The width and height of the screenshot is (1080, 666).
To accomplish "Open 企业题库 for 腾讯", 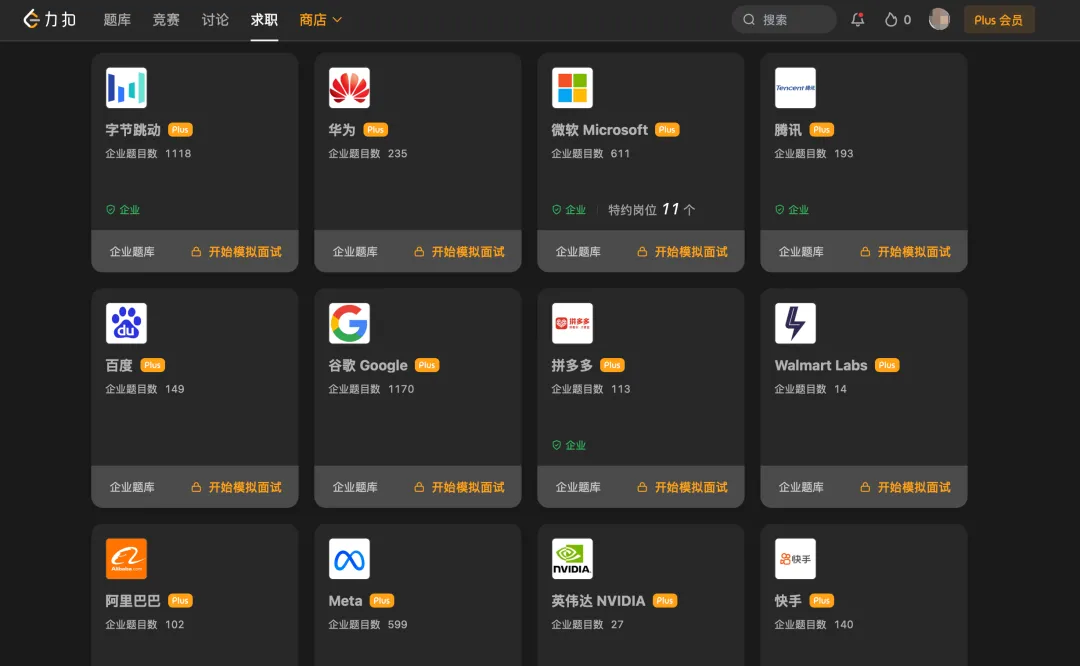I will tap(801, 251).
